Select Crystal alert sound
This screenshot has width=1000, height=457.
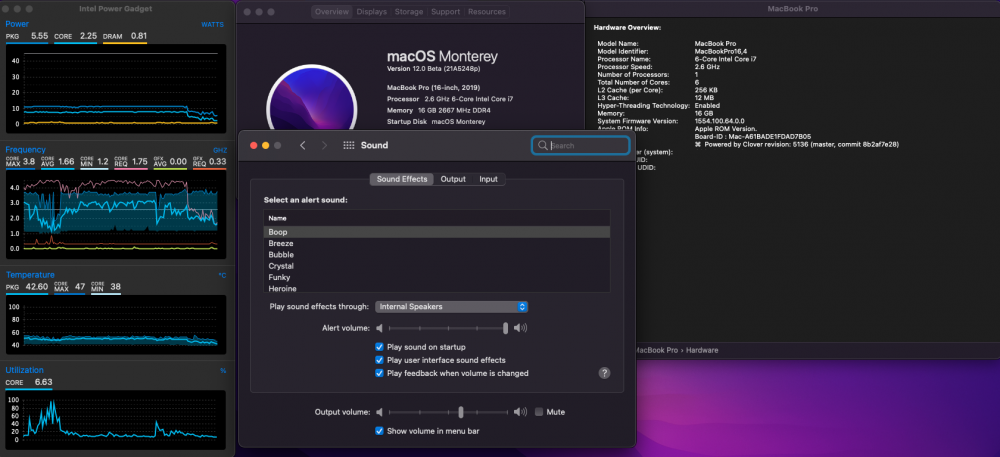437,266
